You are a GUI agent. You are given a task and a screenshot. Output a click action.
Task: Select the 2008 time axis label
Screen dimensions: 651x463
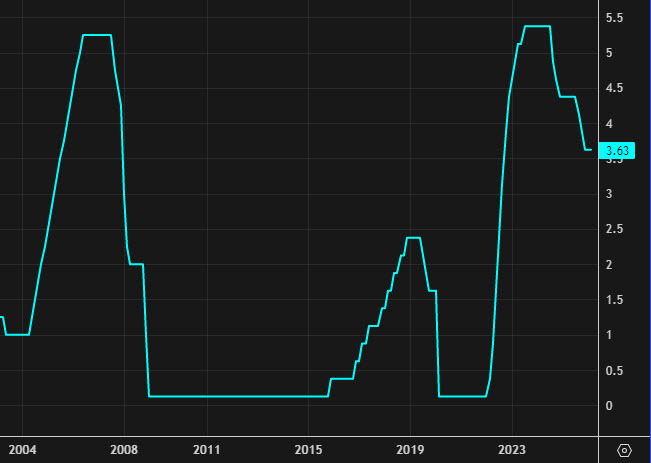pyautogui.click(x=125, y=450)
